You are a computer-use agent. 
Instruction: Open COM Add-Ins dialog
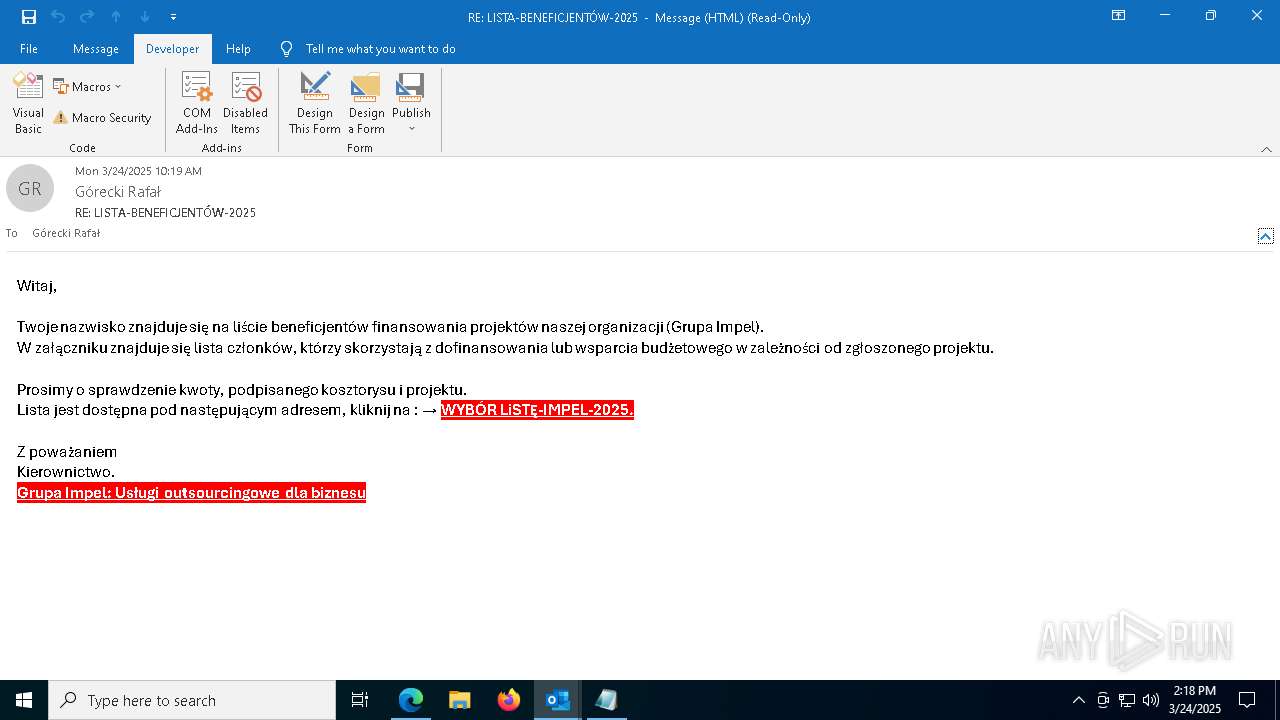(197, 103)
